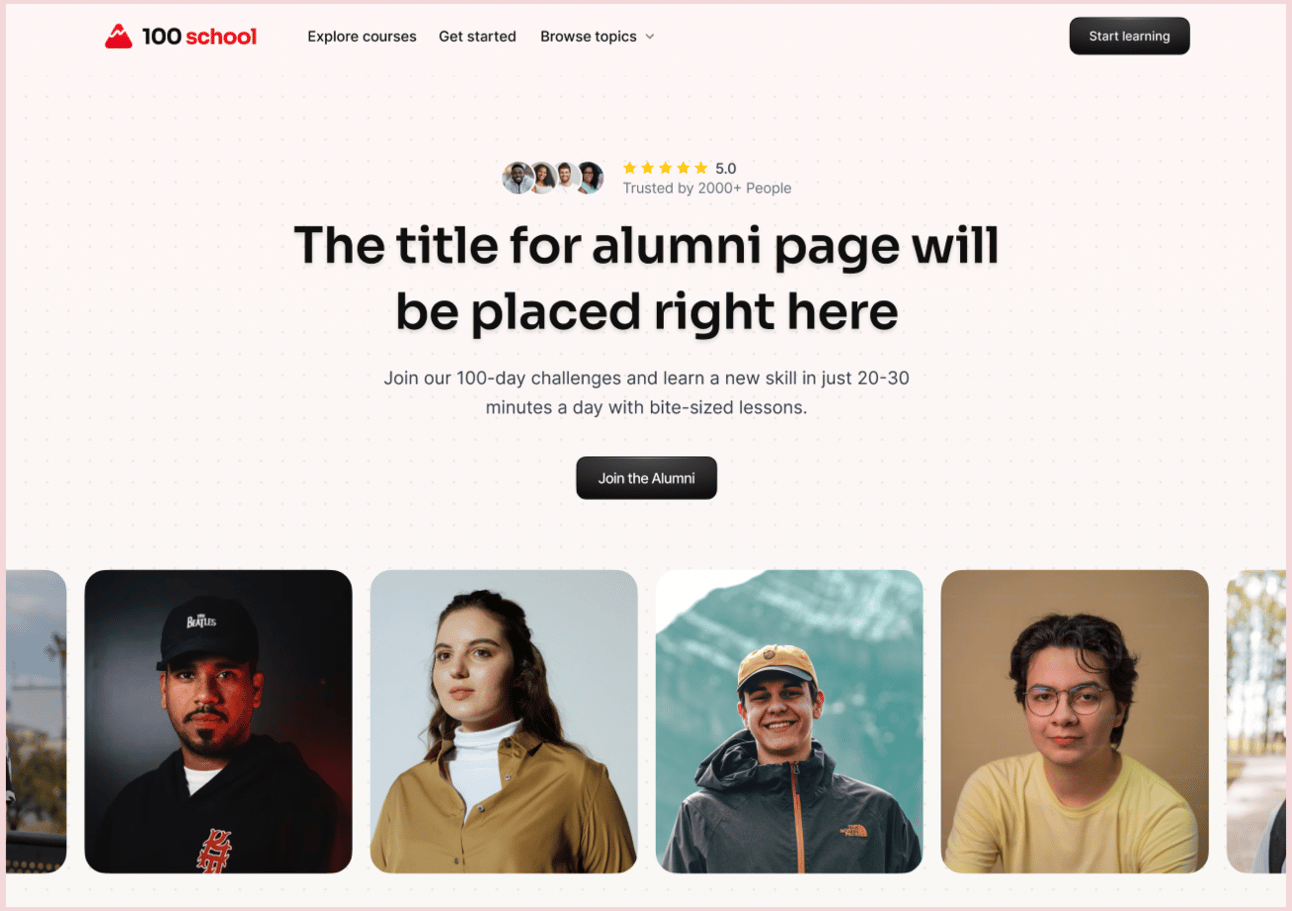Open photo of smiling man in yellow cap
This screenshot has width=1292, height=911.
(x=789, y=721)
